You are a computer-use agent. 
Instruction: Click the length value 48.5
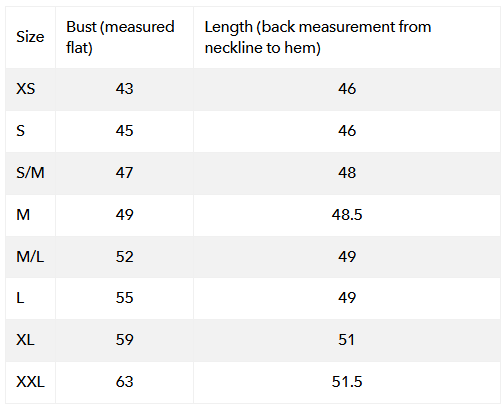[347, 214]
